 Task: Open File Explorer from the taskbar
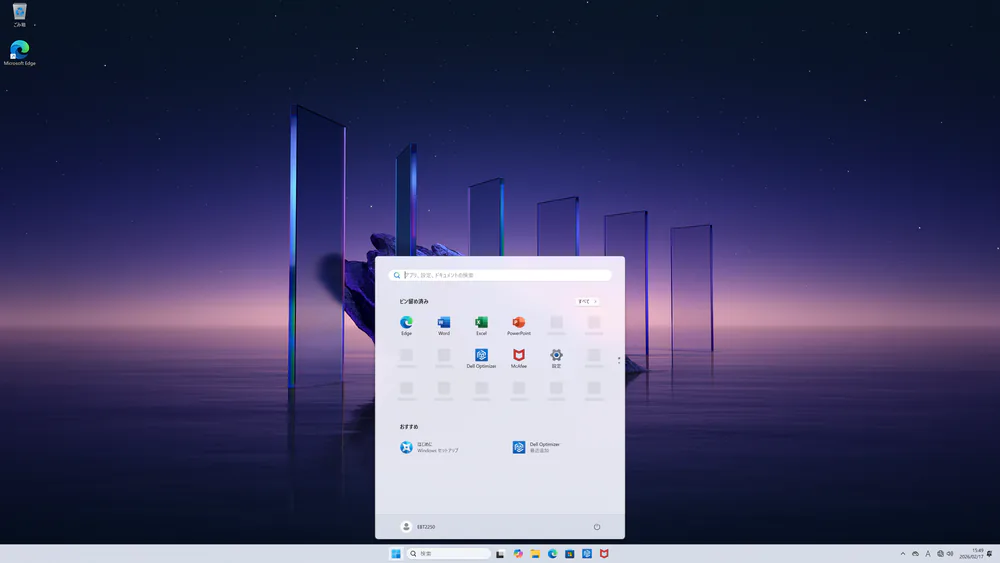[x=535, y=554]
